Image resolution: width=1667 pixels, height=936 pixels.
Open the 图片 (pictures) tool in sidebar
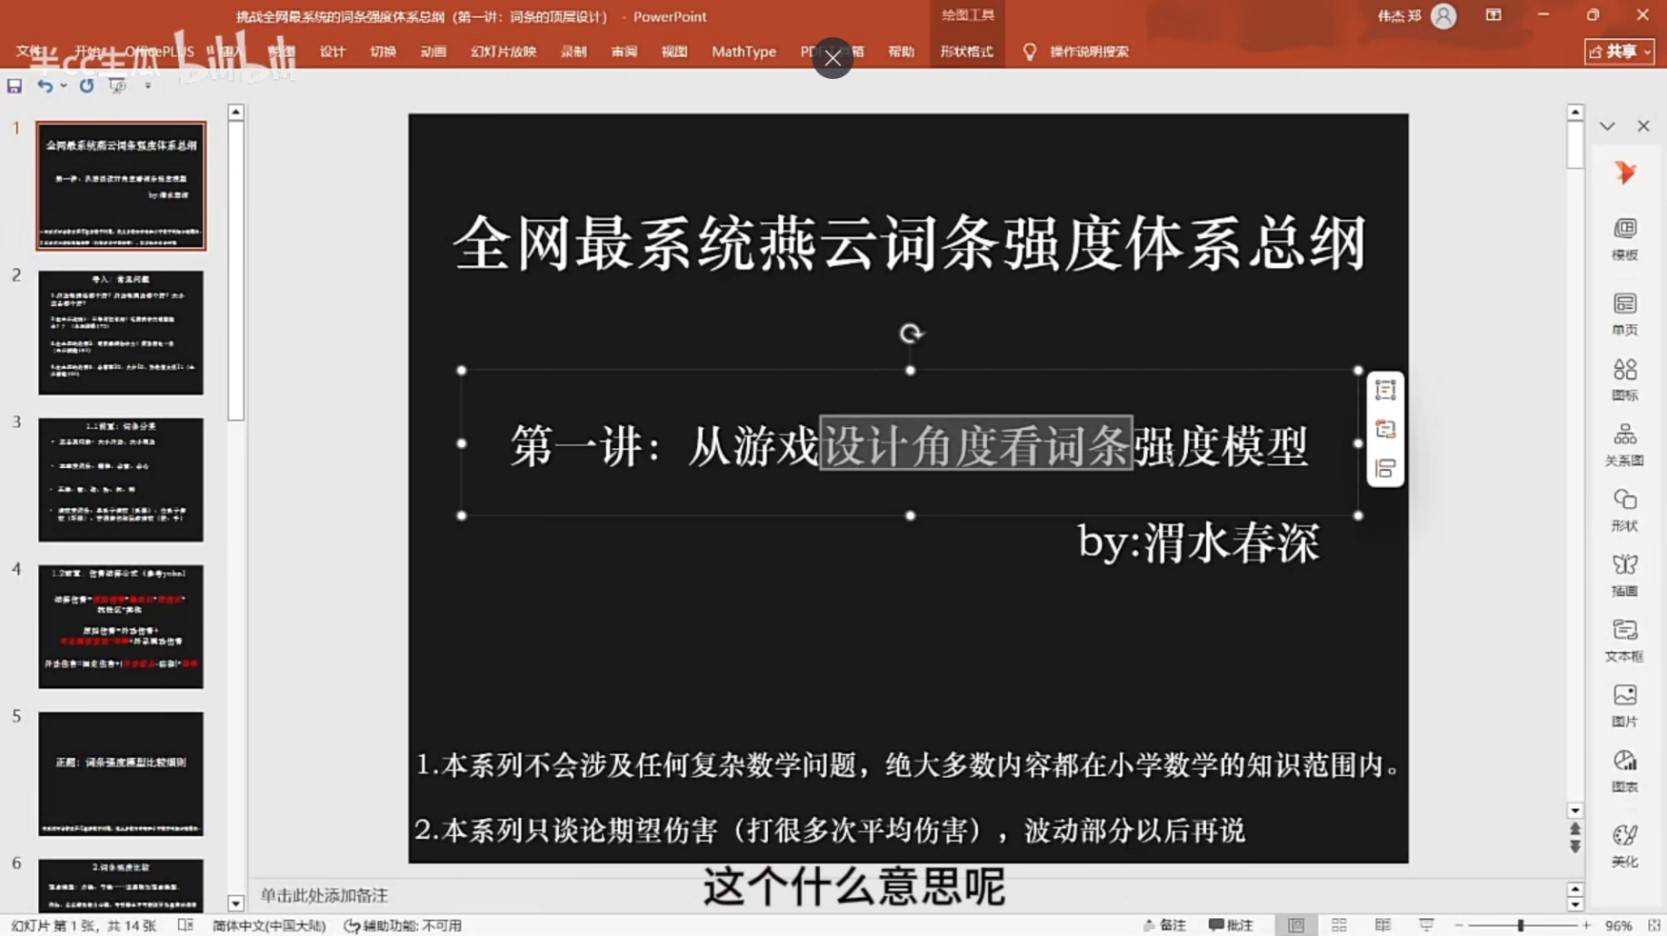1624,705
